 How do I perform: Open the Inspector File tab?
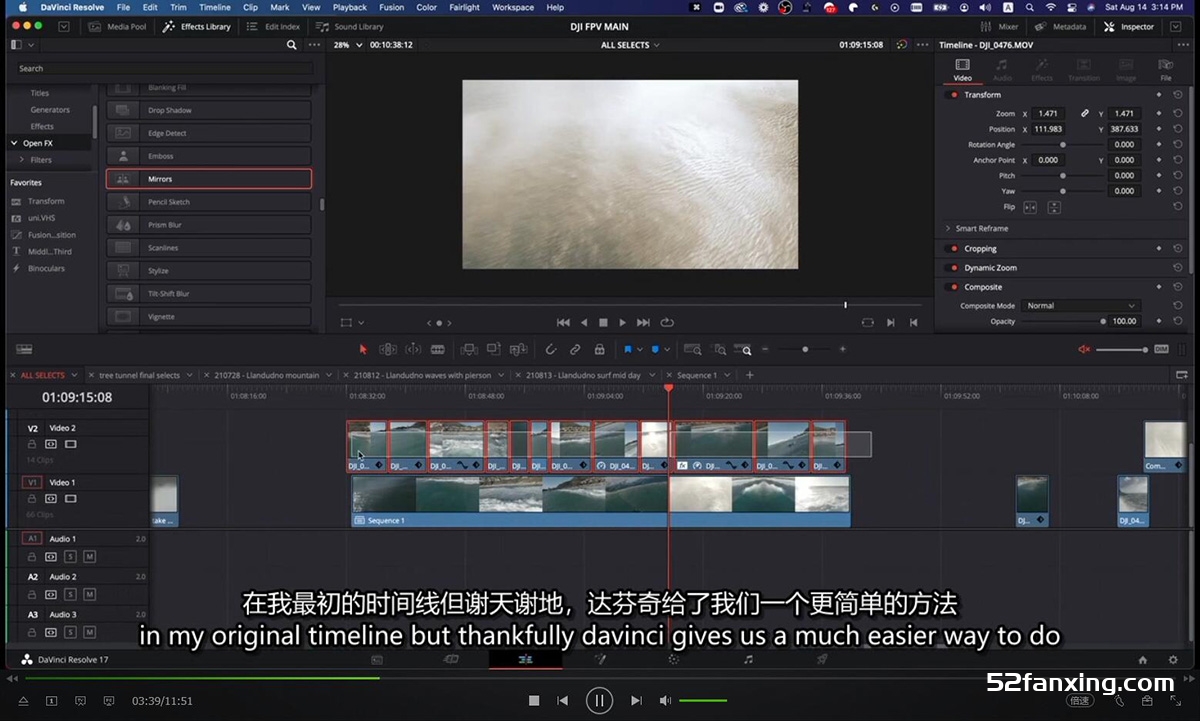pyautogui.click(x=1165, y=69)
